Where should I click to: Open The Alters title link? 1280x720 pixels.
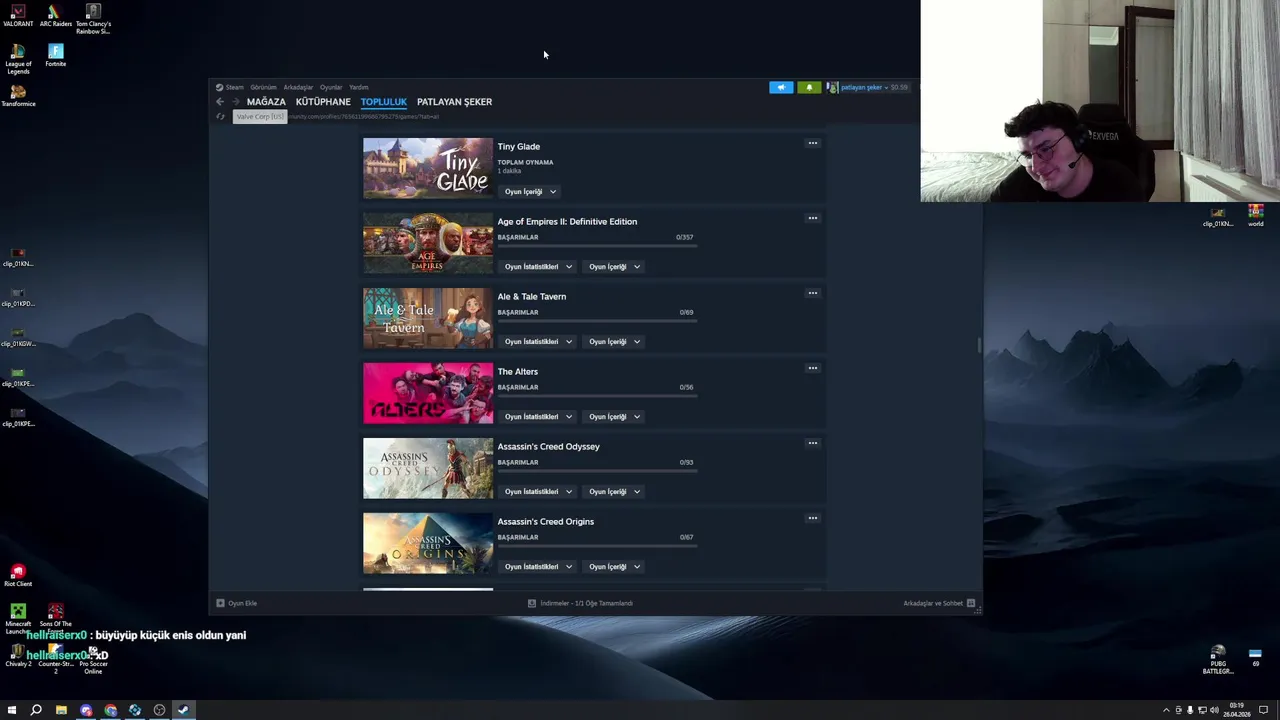[x=518, y=372]
